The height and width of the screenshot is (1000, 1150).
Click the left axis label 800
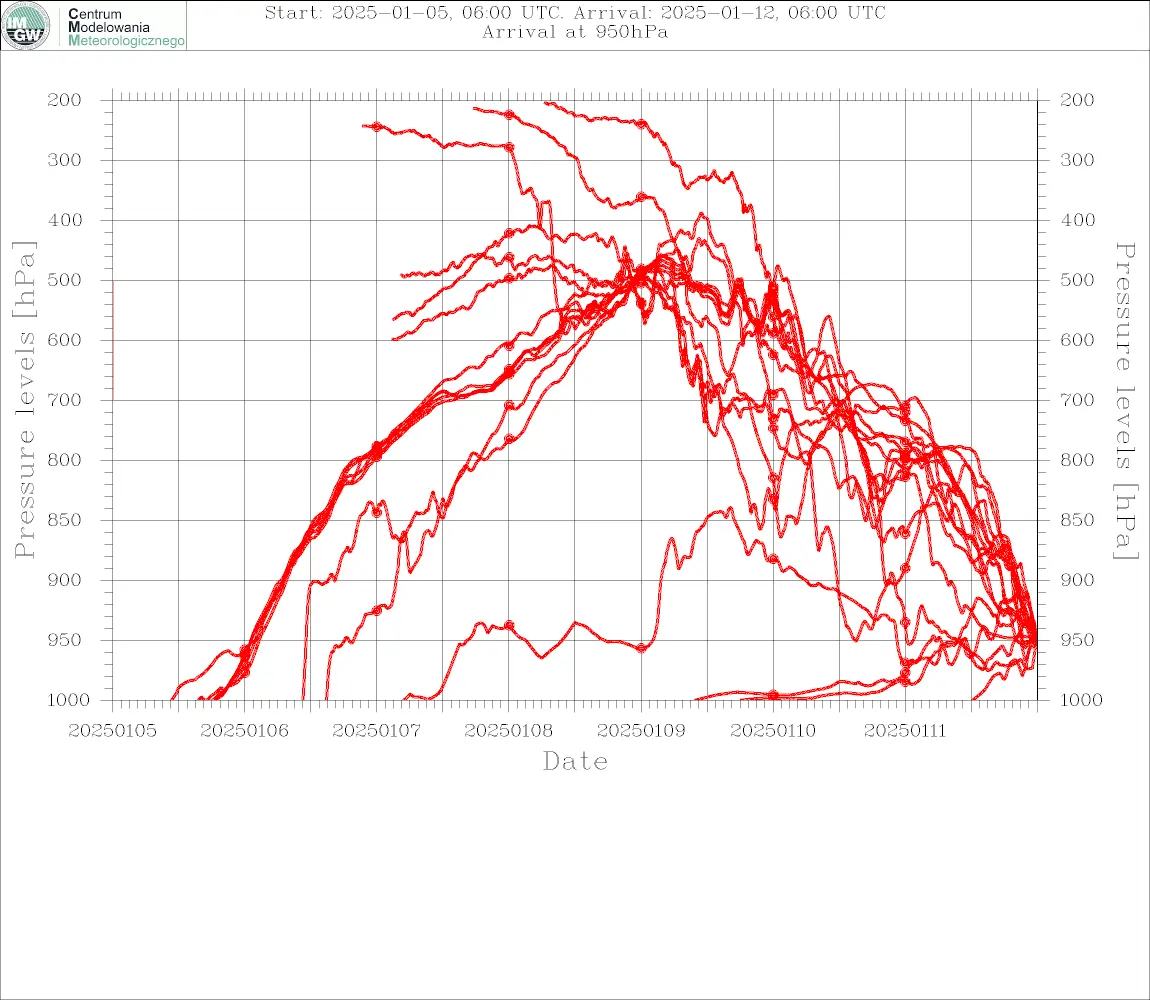point(65,460)
